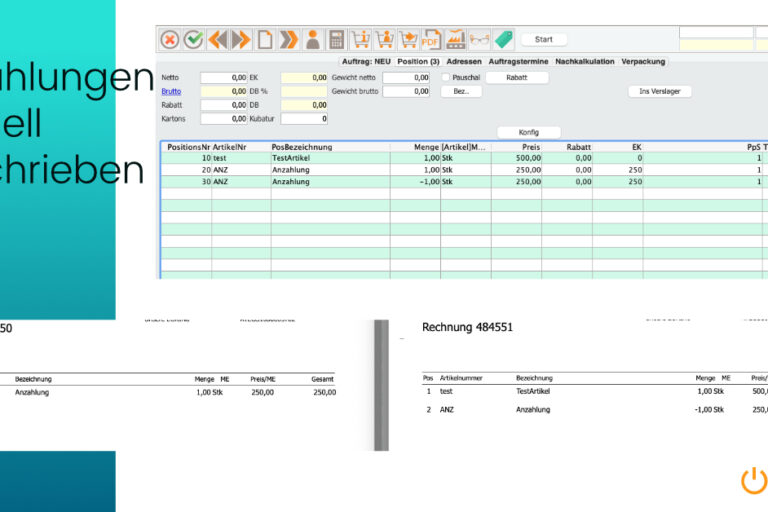Open the Nachkalkulation tab
This screenshot has width=768, height=512.
coord(584,62)
